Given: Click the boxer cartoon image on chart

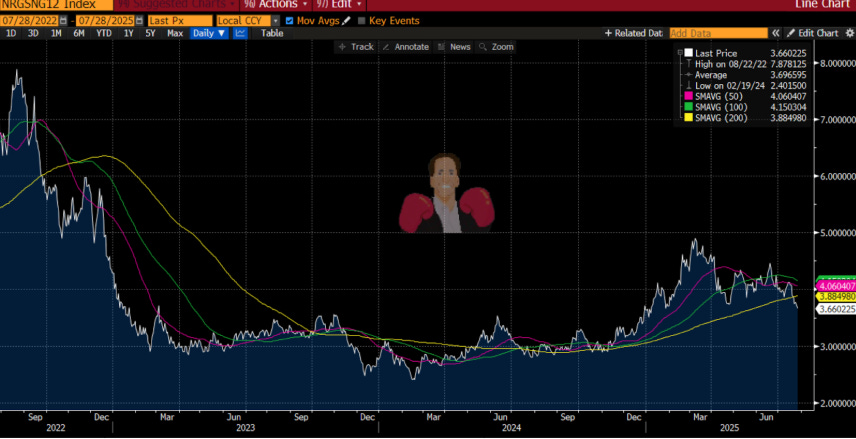Looking at the screenshot, I should pos(446,193).
